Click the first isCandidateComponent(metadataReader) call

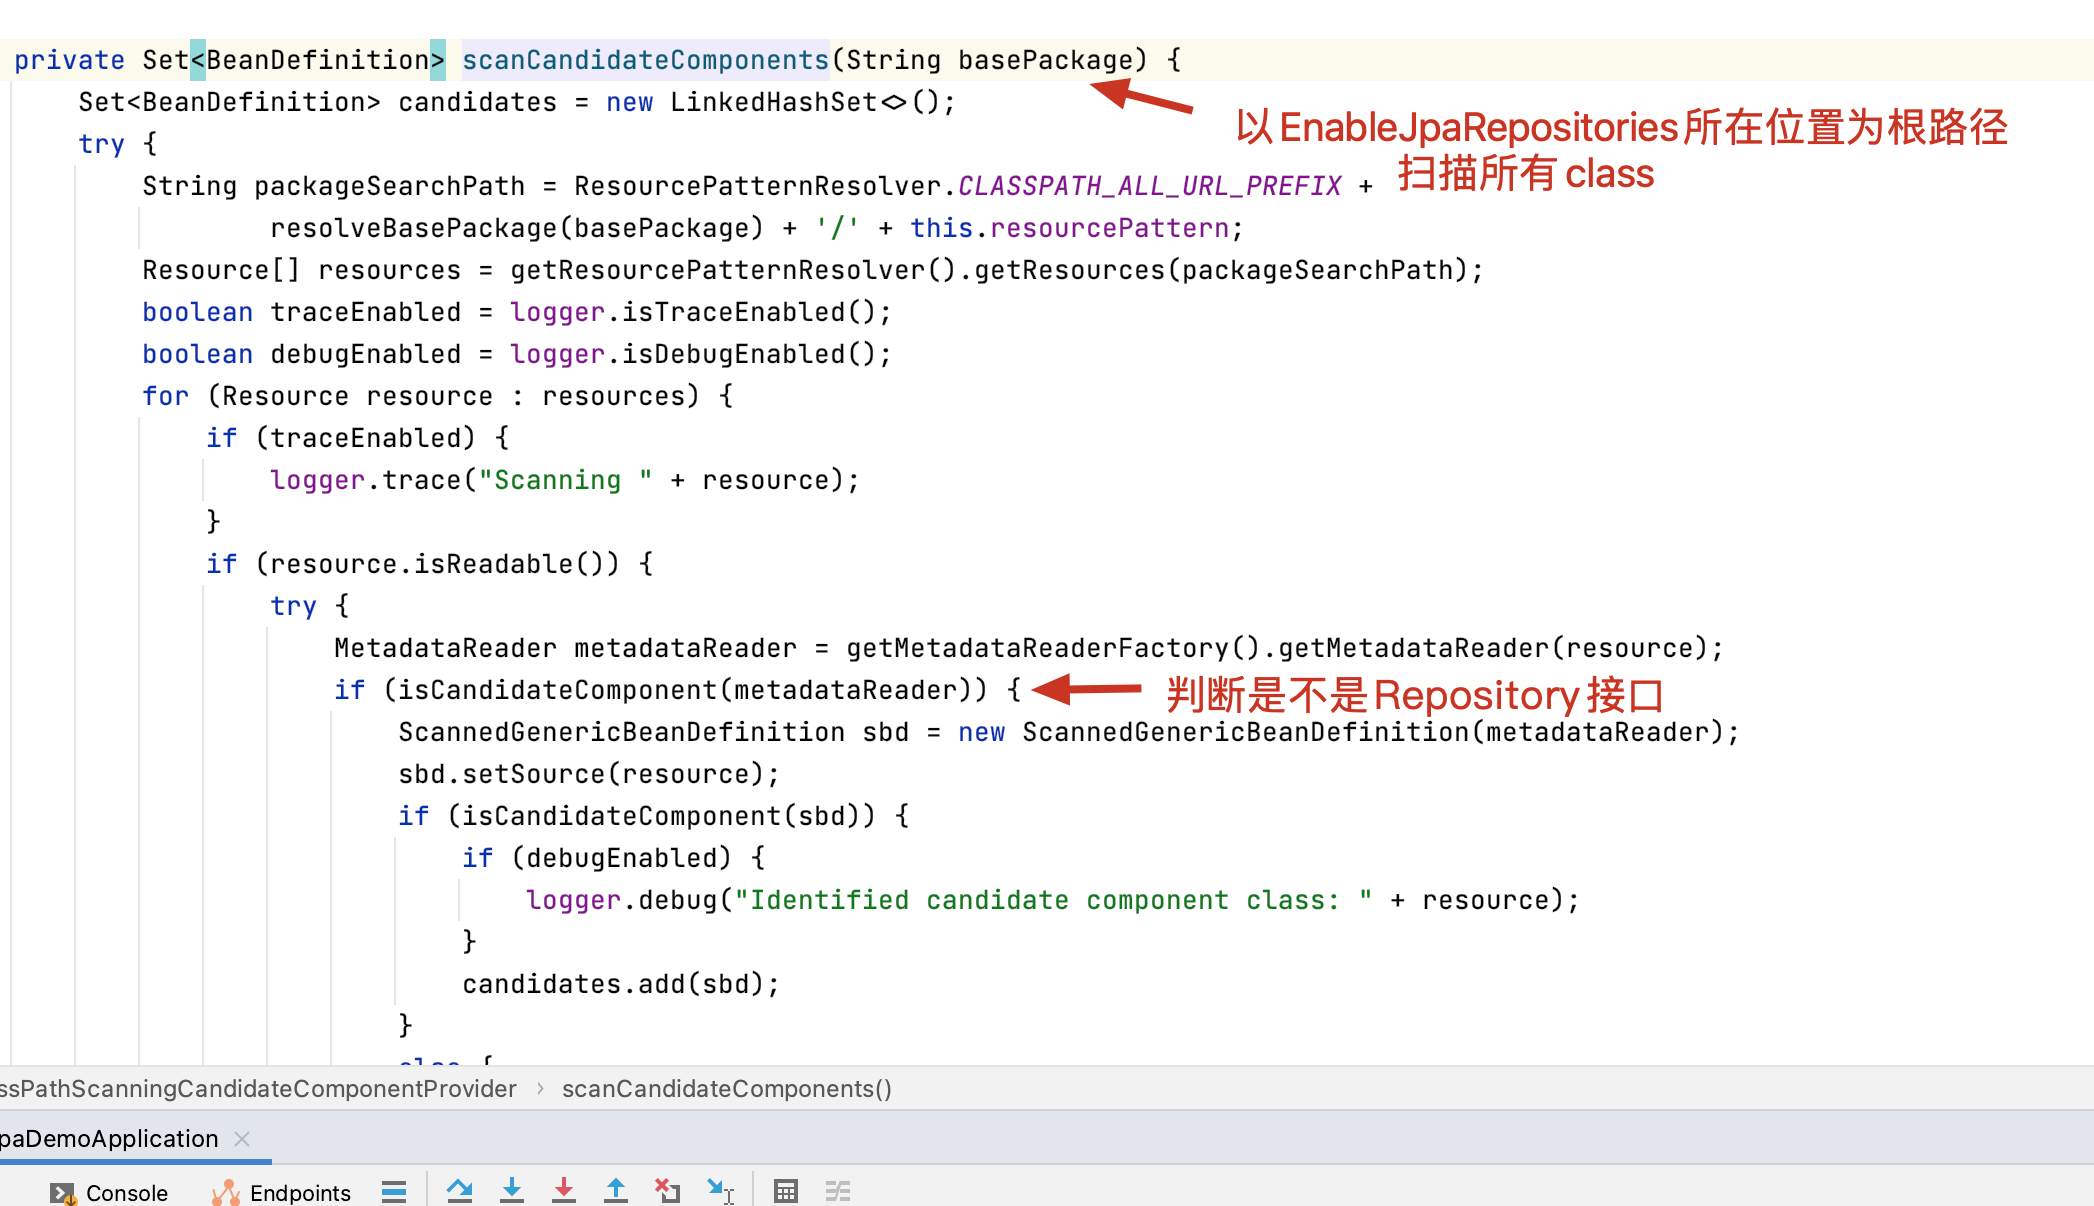[x=558, y=690]
